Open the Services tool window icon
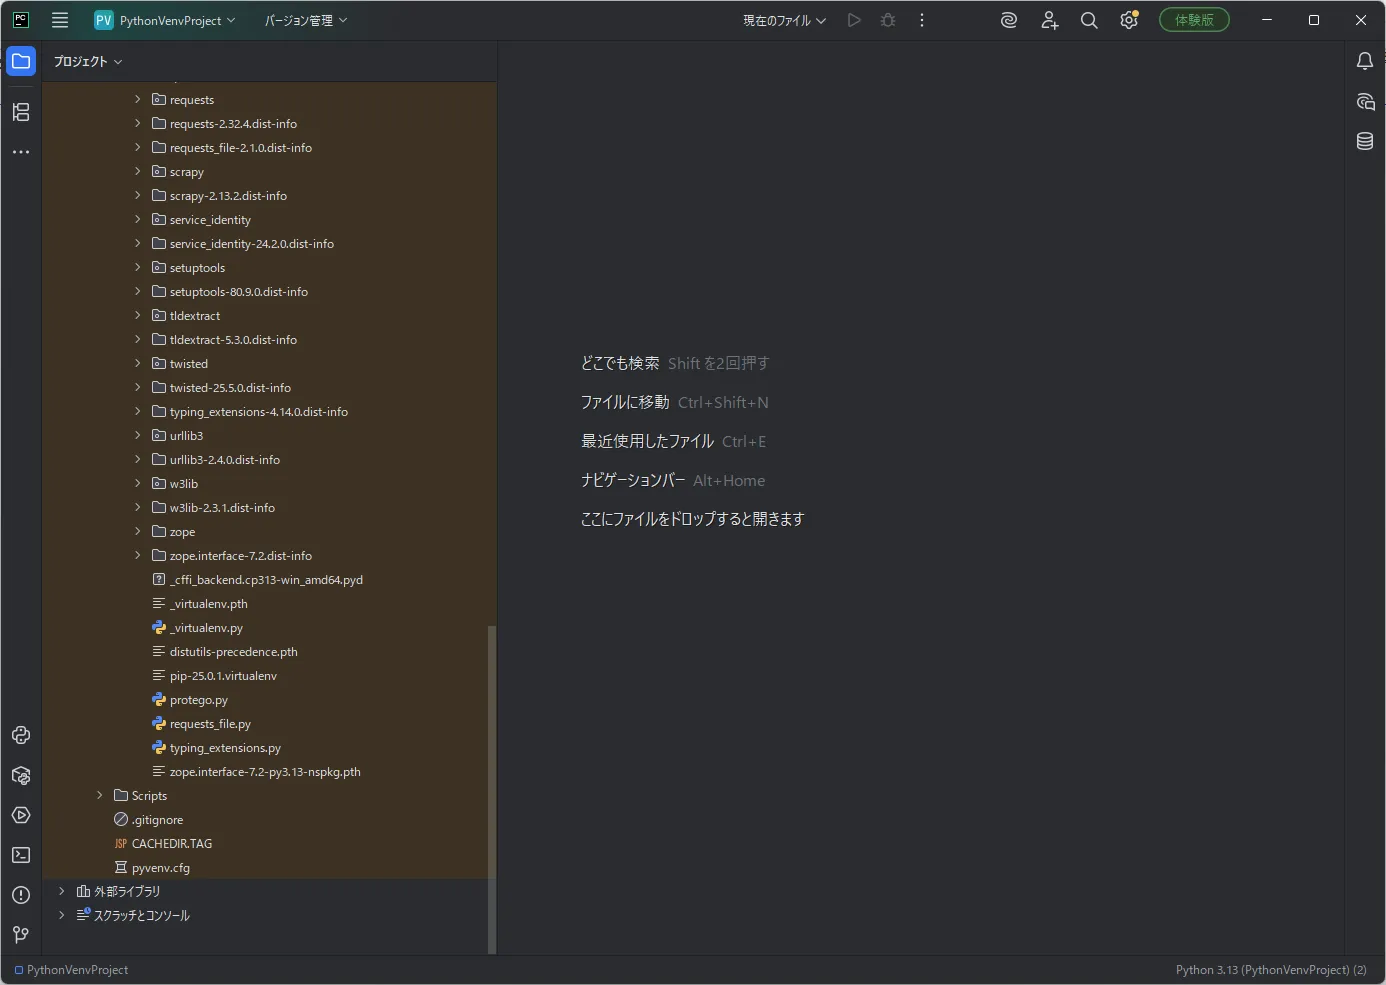 [21, 815]
